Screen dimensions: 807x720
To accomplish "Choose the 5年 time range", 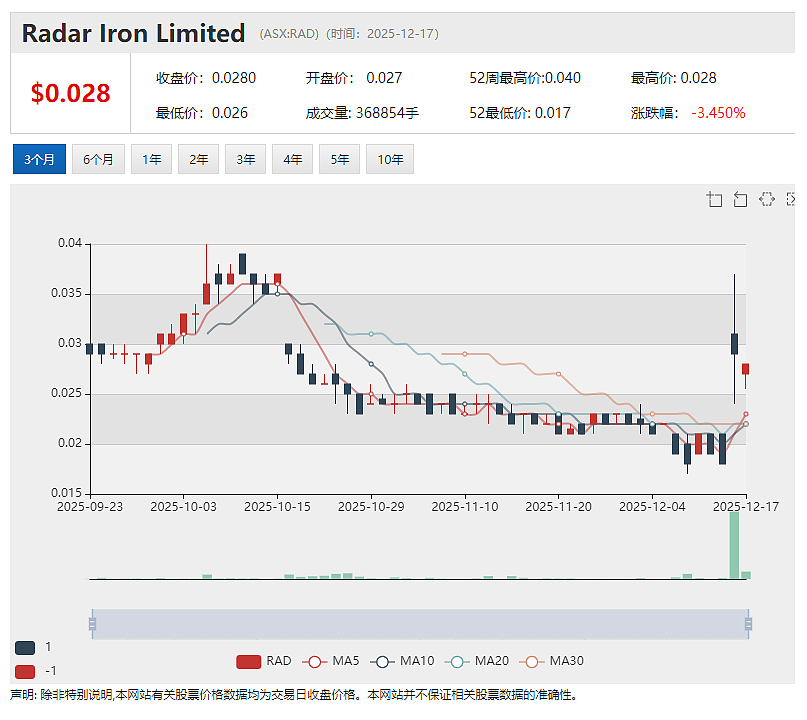I will (339, 160).
